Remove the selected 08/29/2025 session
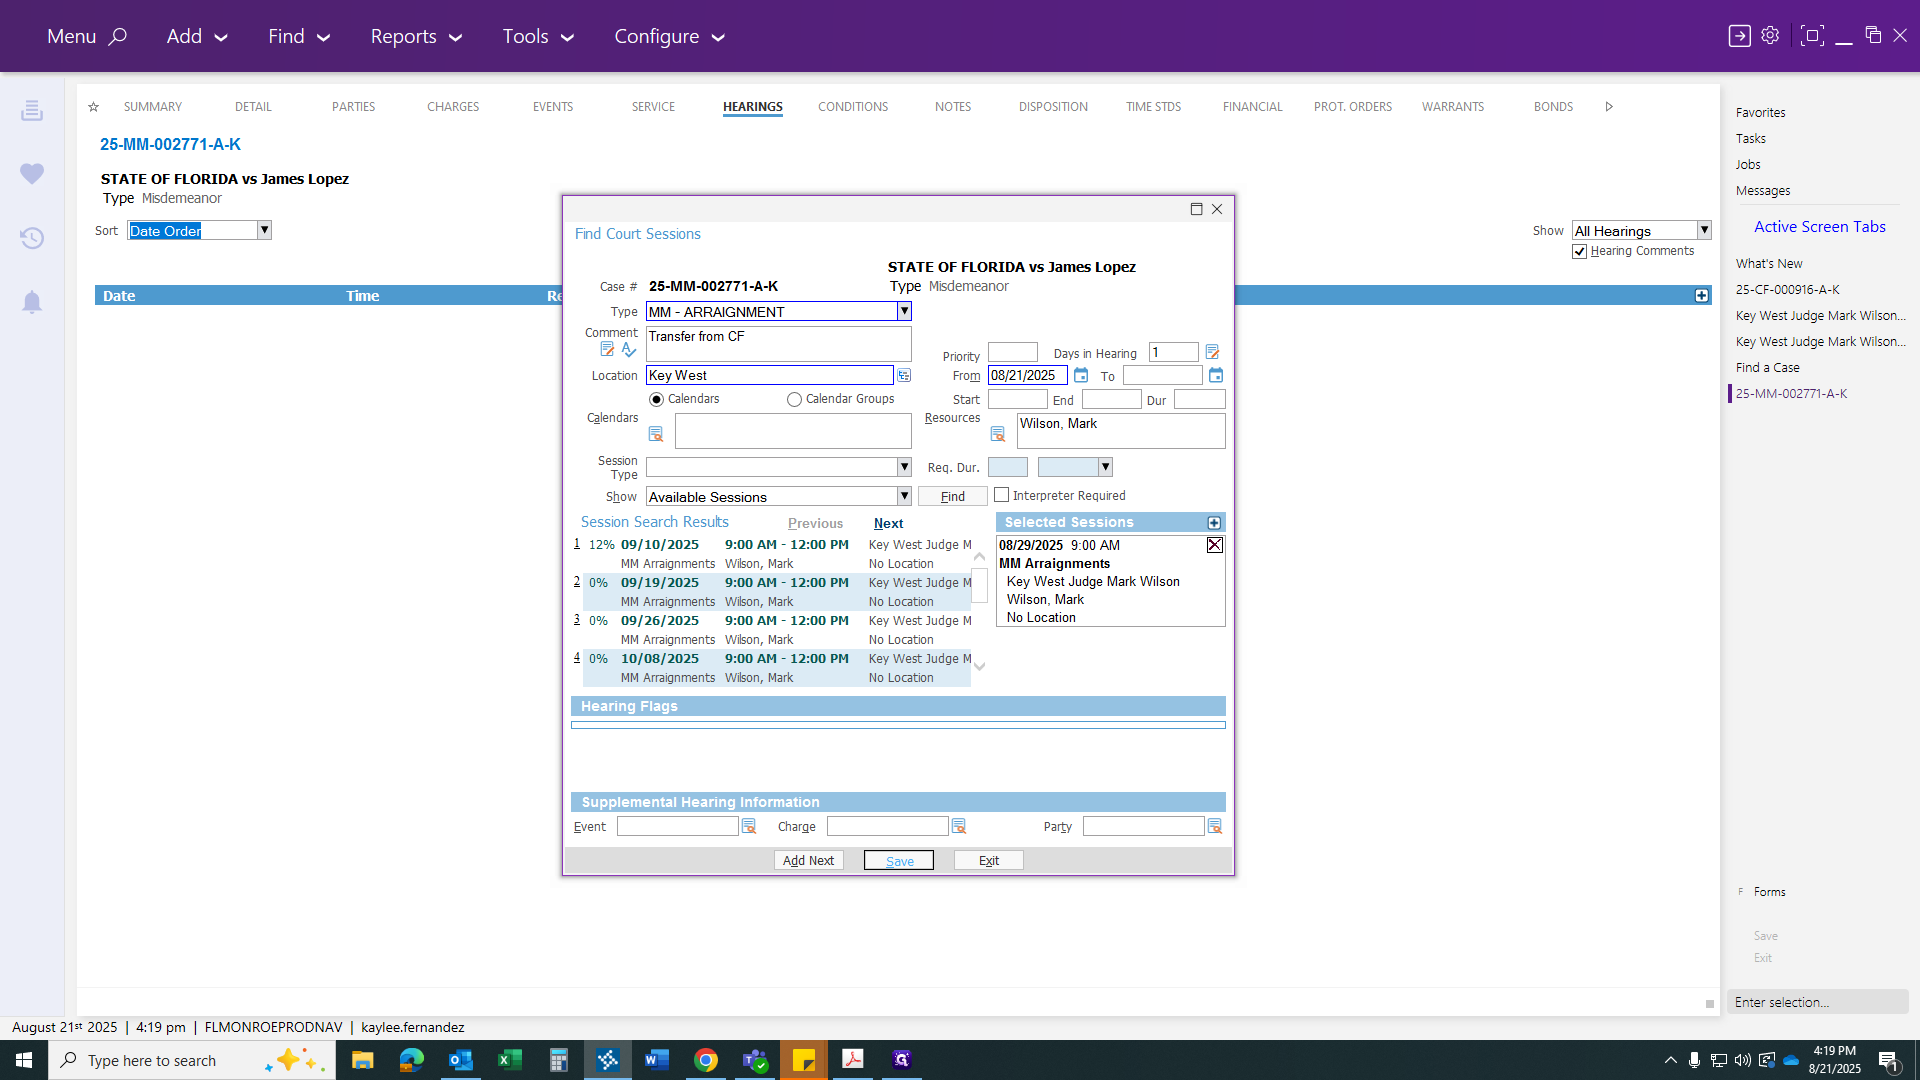This screenshot has width=1920, height=1080. tap(1214, 545)
